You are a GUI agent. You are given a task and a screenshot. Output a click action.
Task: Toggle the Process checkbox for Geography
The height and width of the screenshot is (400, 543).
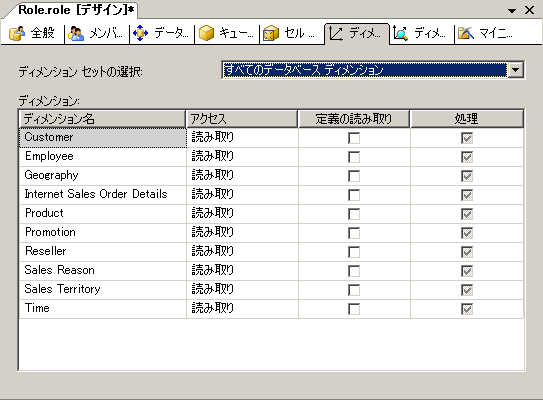coord(467,176)
